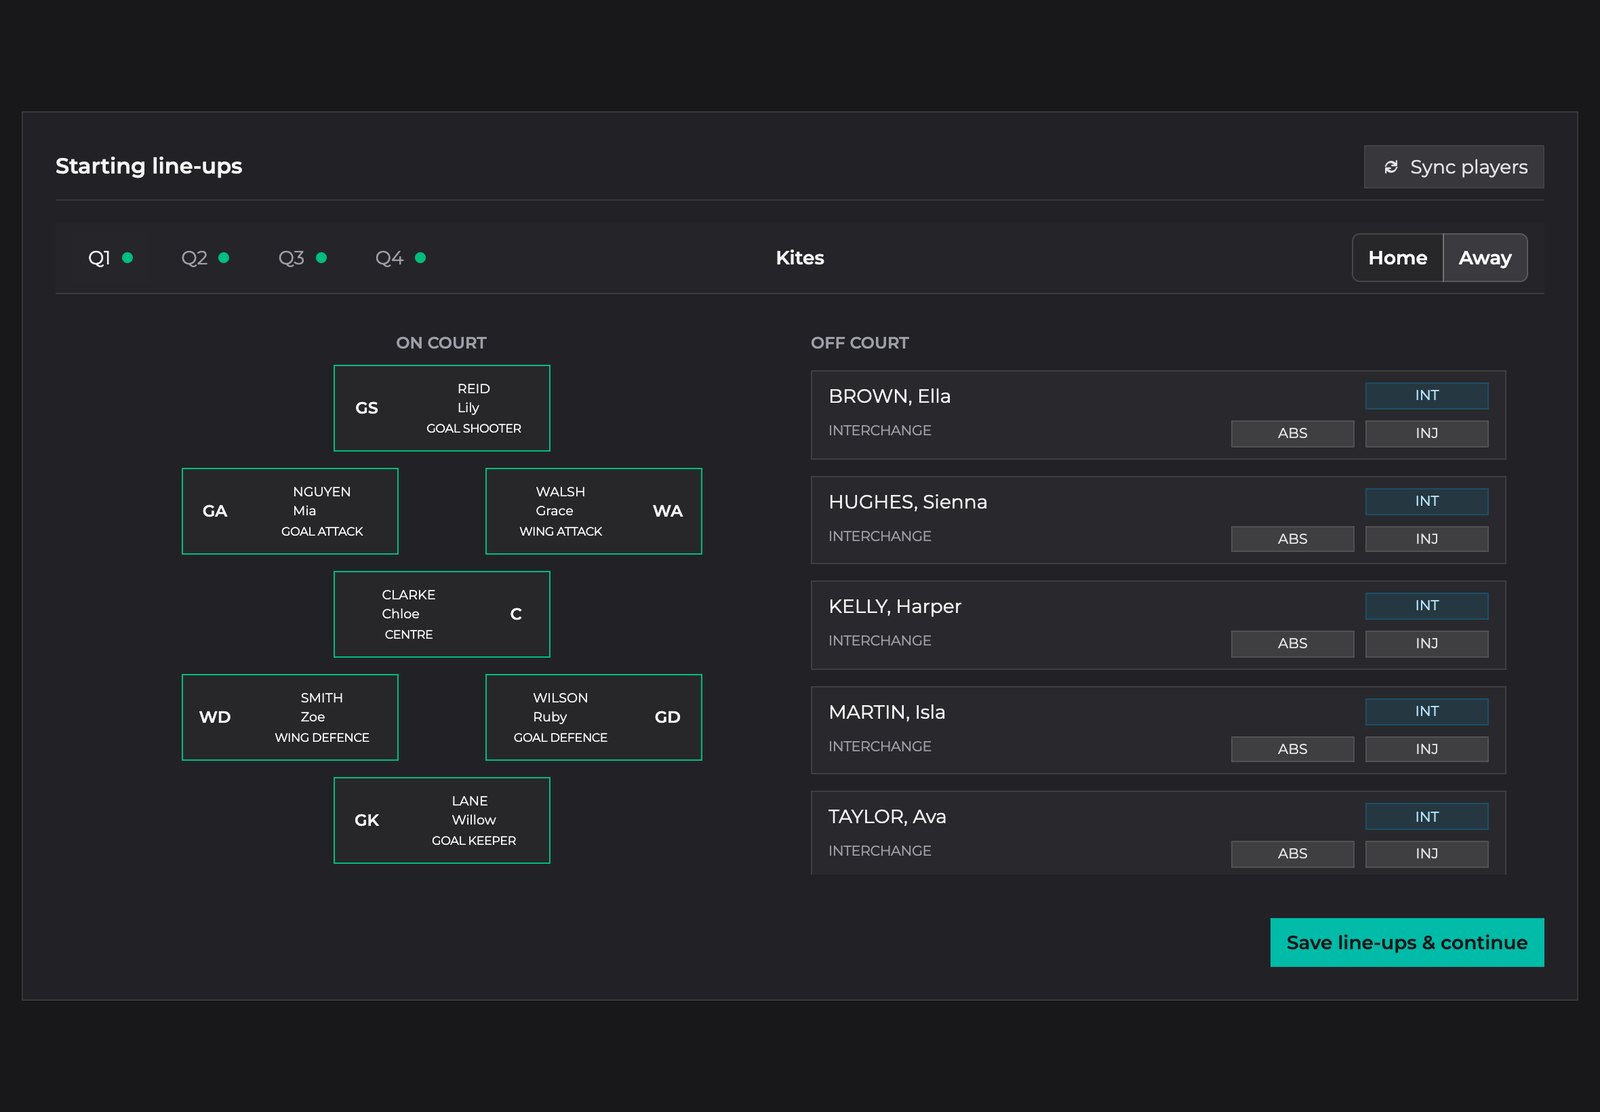Mark Harper Kelly as ABS
The height and width of the screenshot is (1112, 1600).
click(1292, 643)
